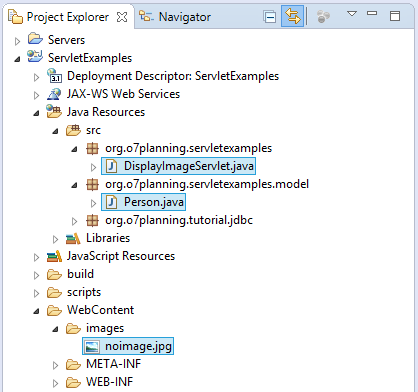The image size is (418, 392).
Task: Click the JAX-WS Web Services icon
Action: (x=54, y=94)
